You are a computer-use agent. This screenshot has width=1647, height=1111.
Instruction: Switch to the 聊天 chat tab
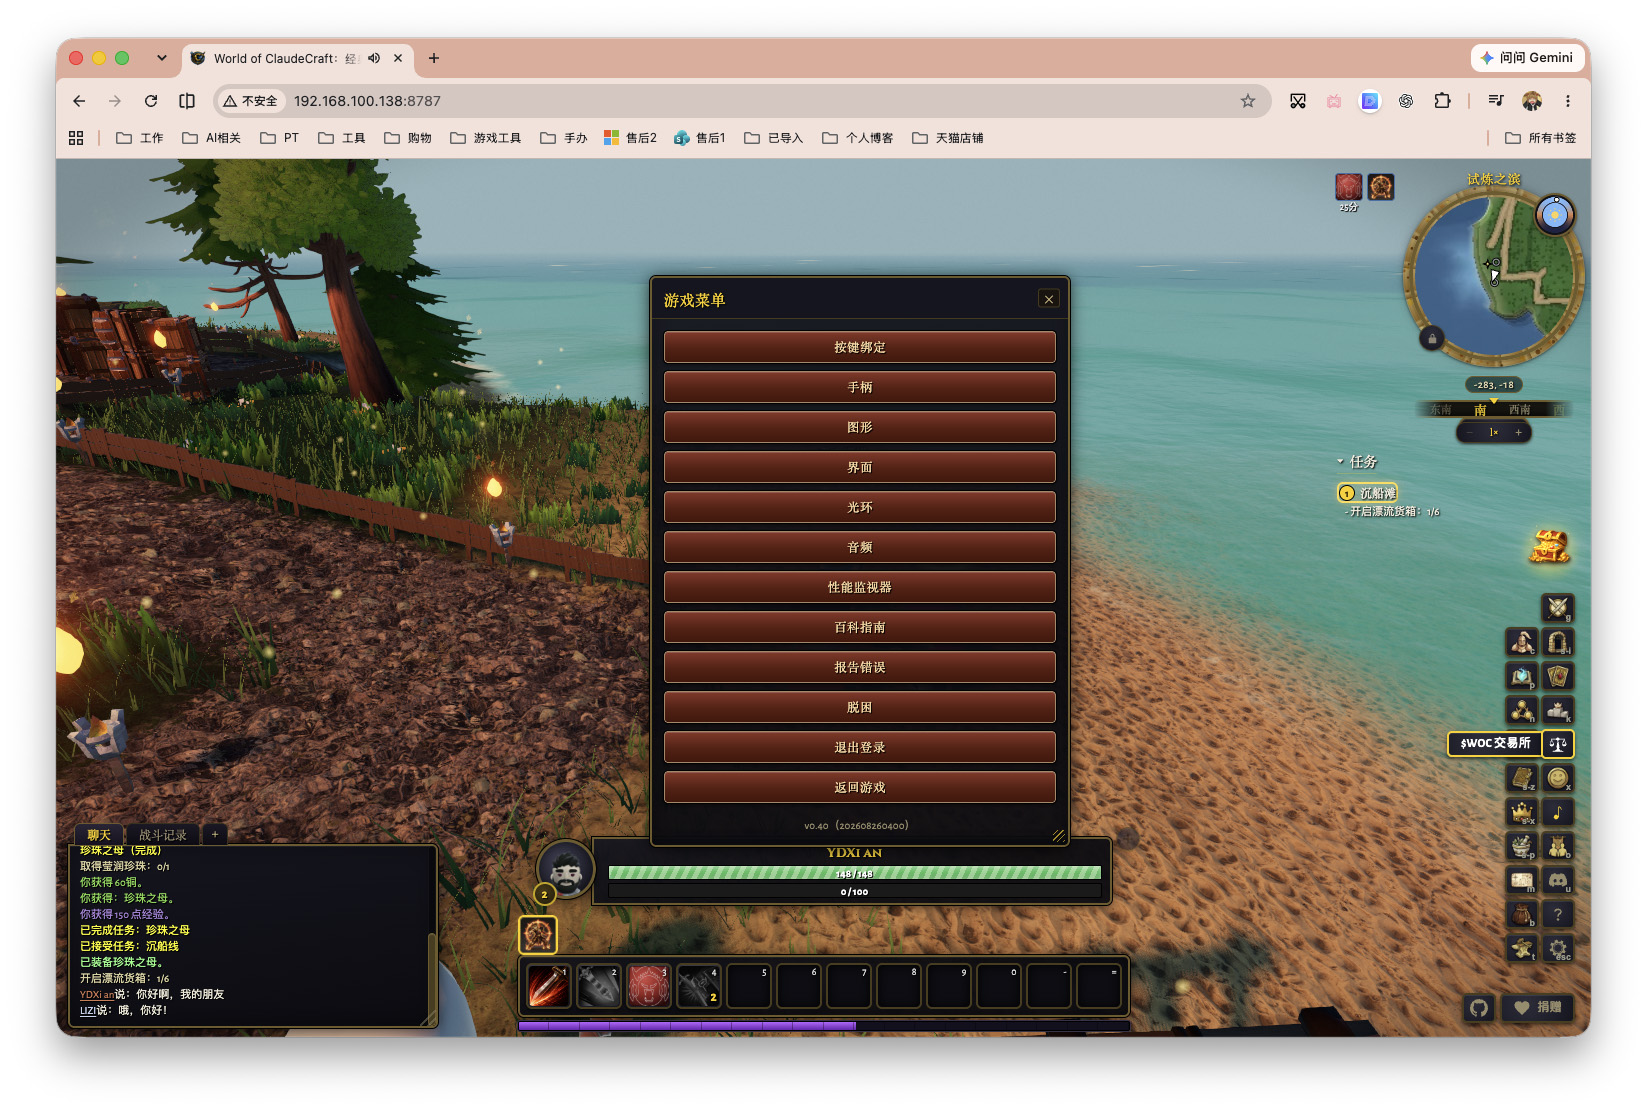(x=99, y=835)
